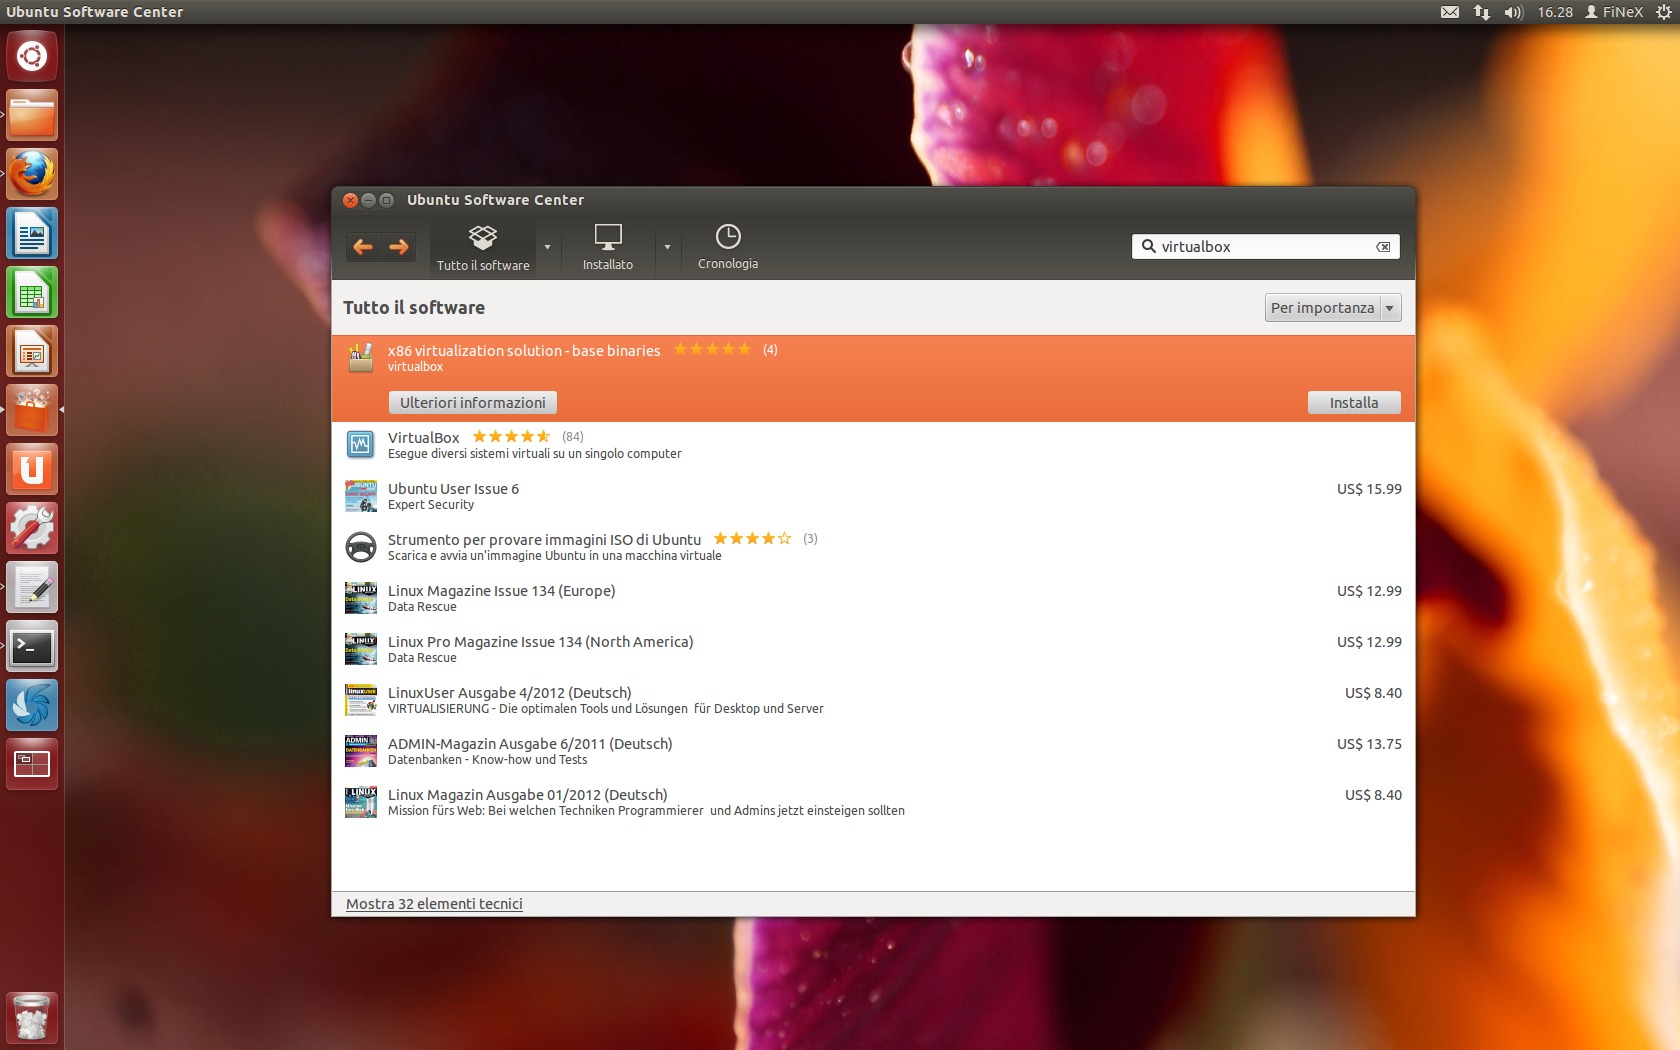Select Strumento per provare immagini ISO entry
This screenshot has height=1050, width=1680.
coord(873,547)
